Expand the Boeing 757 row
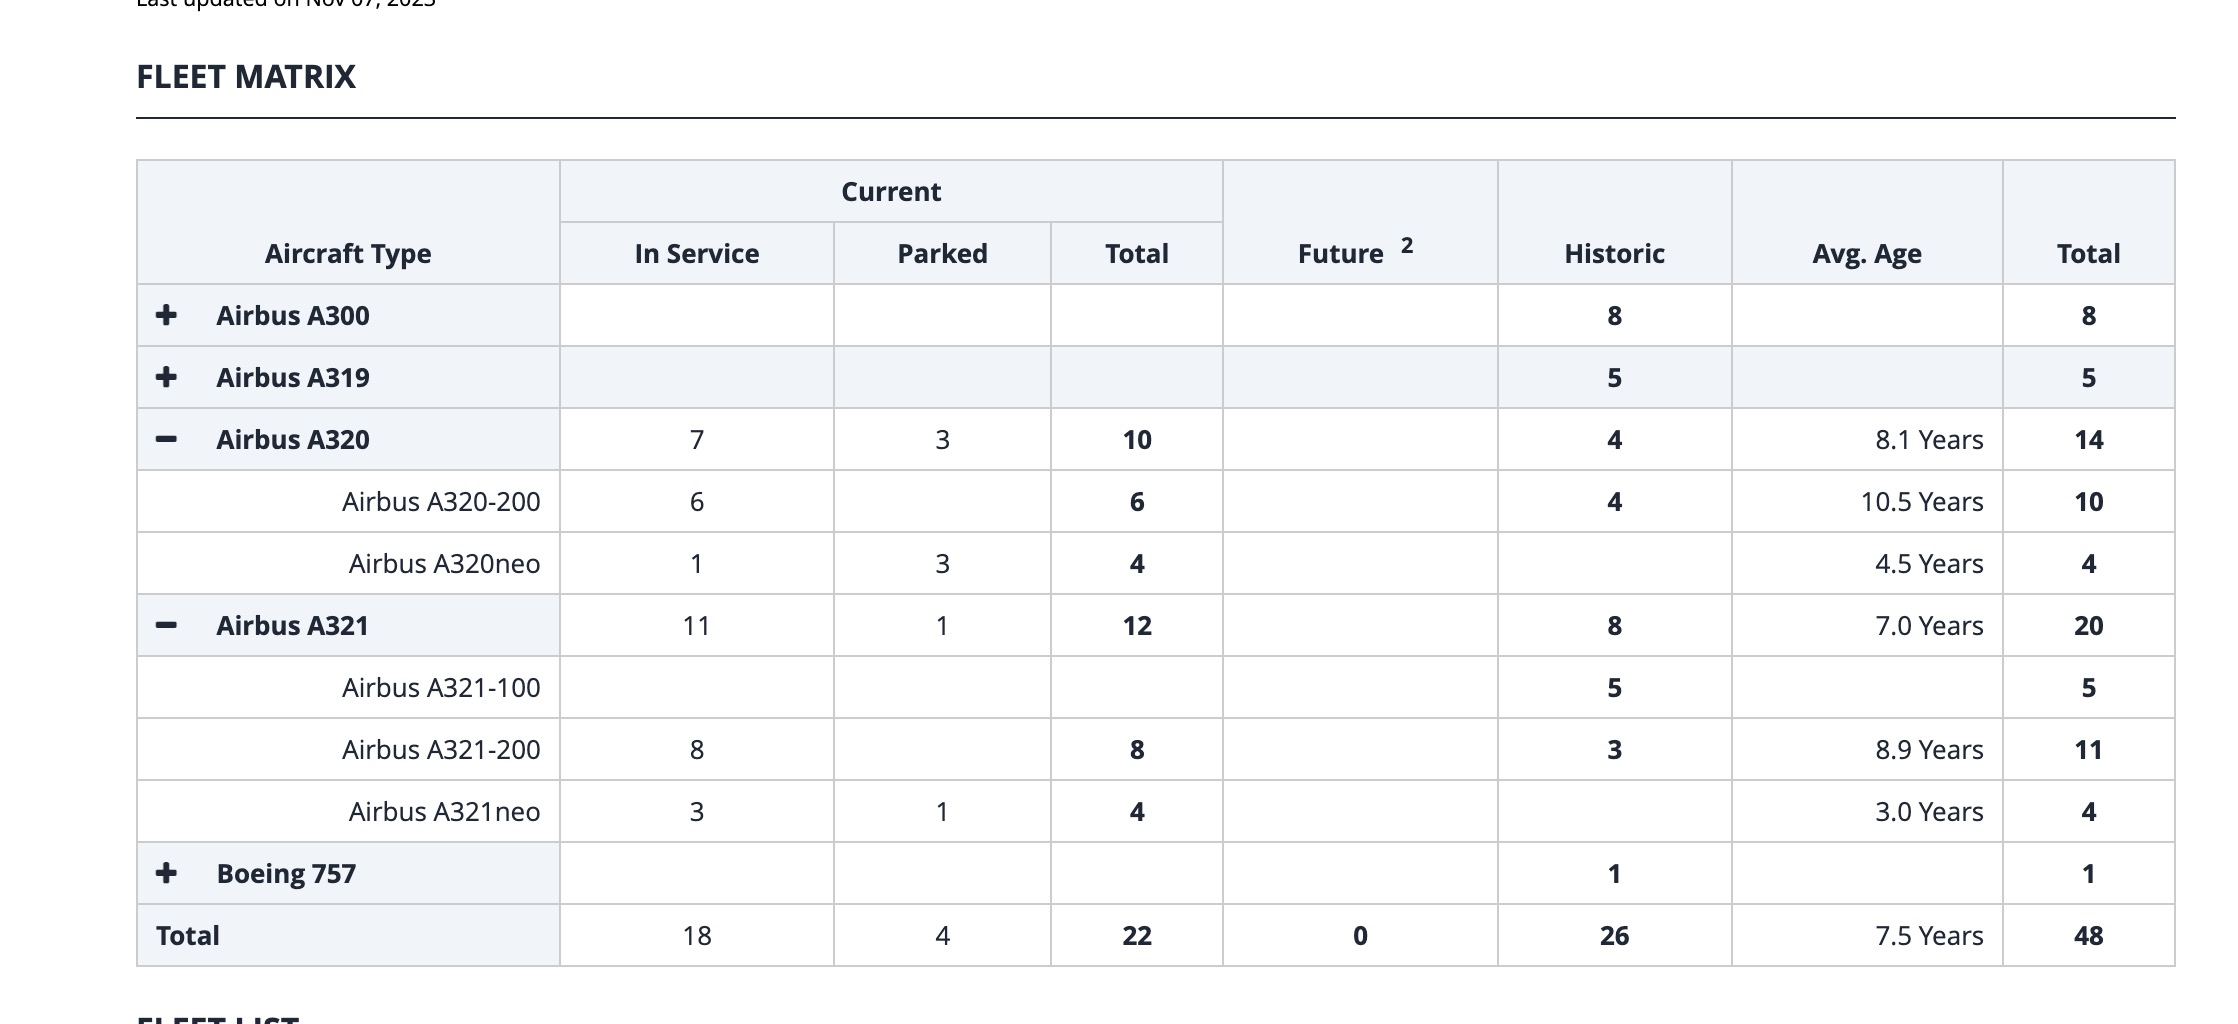The image size is (2238, 1024). point(166,873)
